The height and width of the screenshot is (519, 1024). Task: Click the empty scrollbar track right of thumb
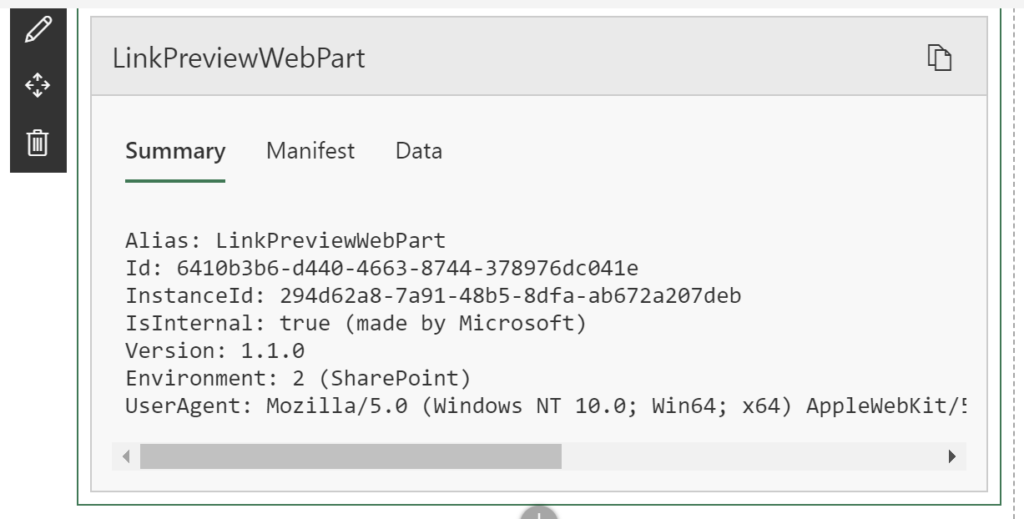click(x=750, y=456)
